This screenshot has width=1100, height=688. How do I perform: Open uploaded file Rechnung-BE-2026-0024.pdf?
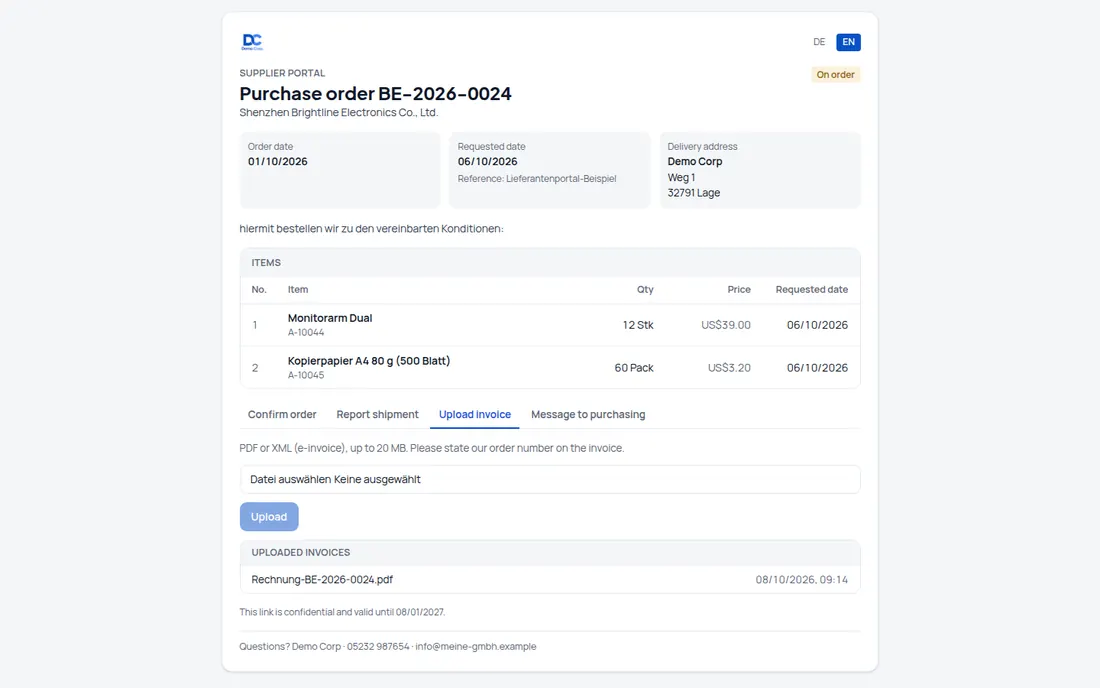(x=322, y=580)
